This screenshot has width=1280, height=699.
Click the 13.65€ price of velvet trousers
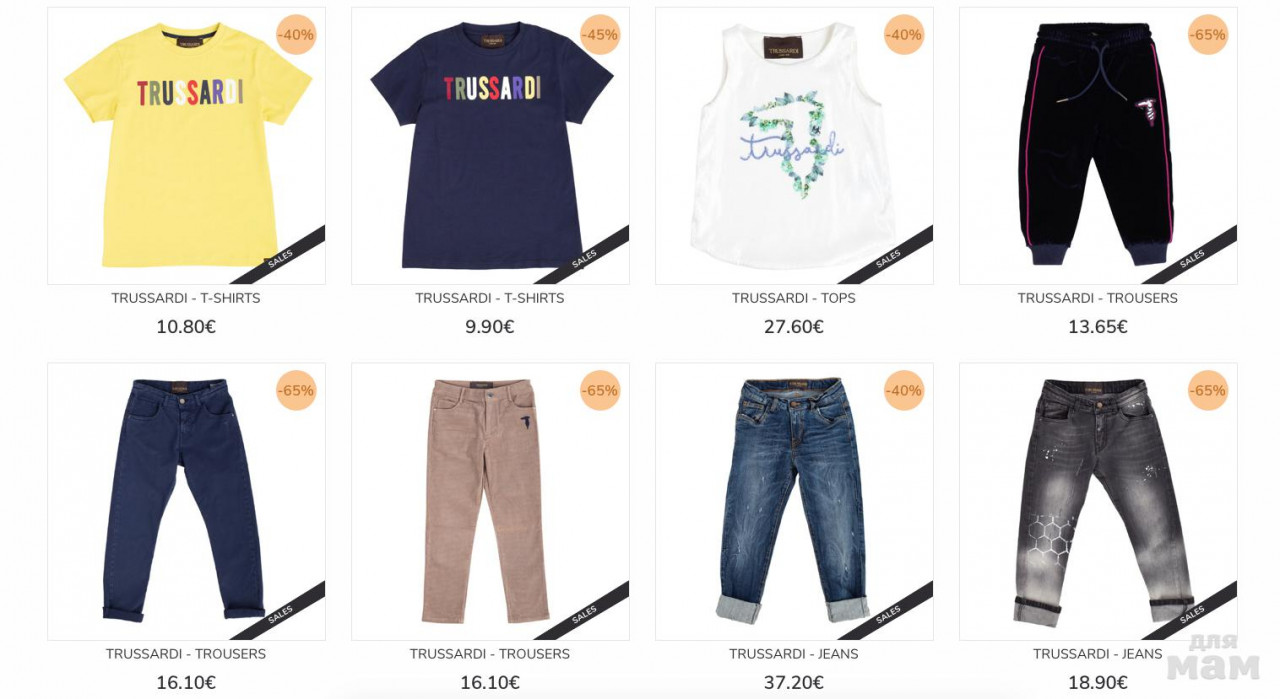(x=1098, y=327)
